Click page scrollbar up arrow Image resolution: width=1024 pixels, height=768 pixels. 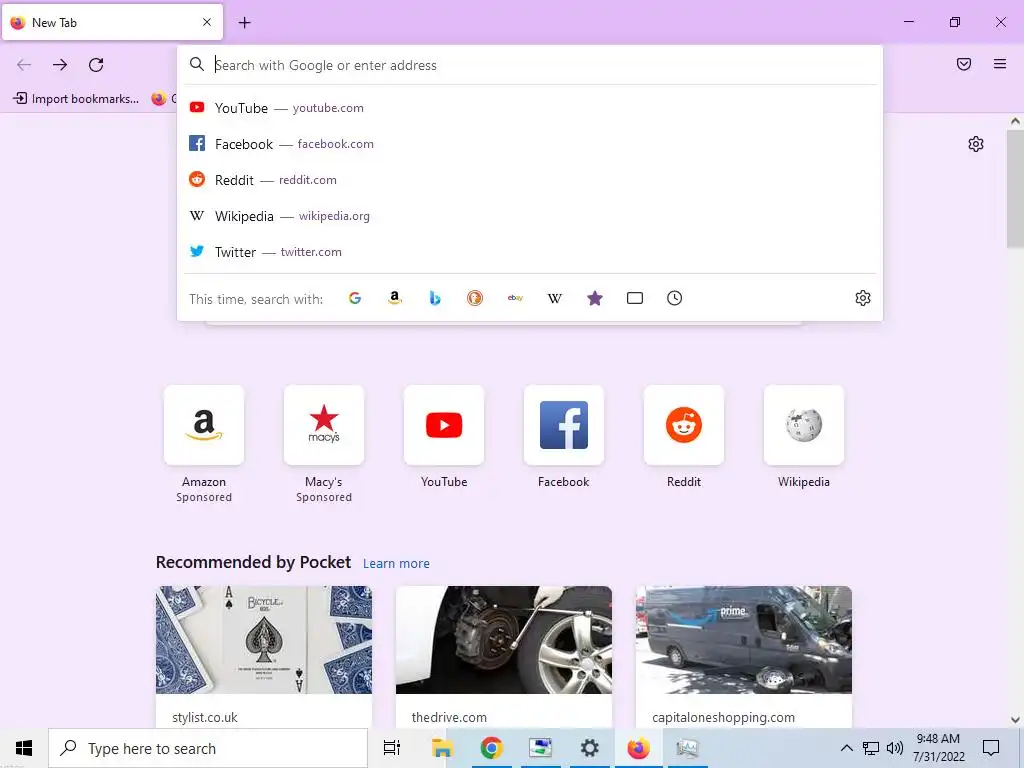pos(1015,121)
